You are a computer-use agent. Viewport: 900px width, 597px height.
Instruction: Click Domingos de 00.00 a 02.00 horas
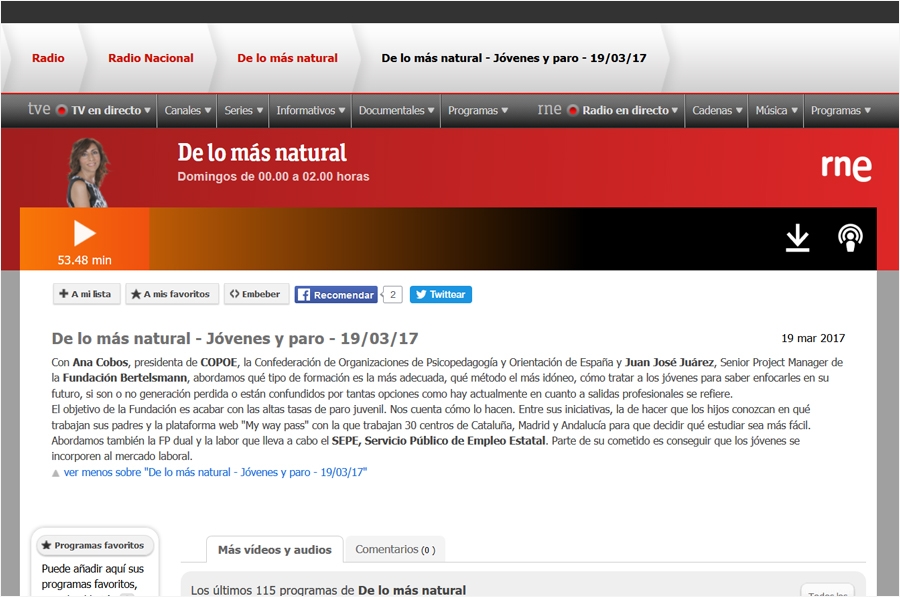(273, 177)
